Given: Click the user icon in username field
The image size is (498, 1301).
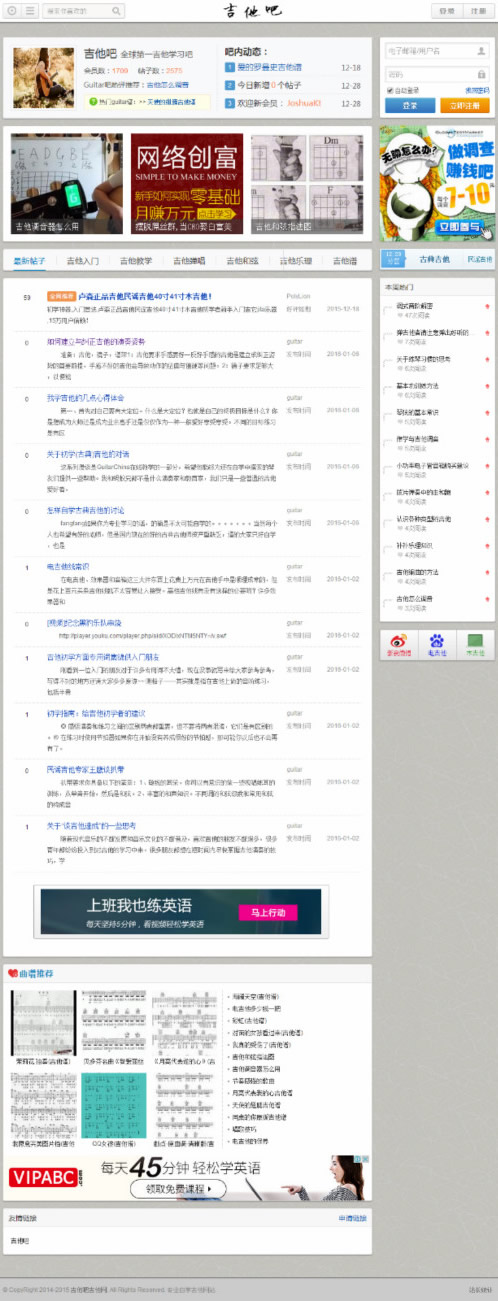Looking at the screenshot, I should tap(481, 51).
